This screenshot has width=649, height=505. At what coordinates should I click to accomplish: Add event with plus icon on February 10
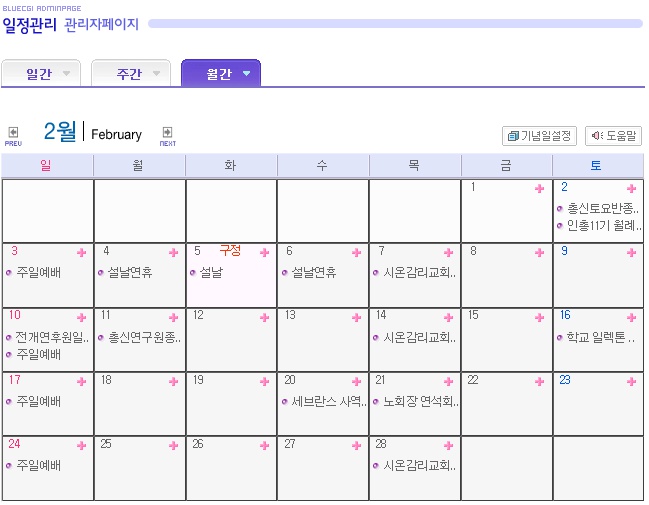coord(82,317)
